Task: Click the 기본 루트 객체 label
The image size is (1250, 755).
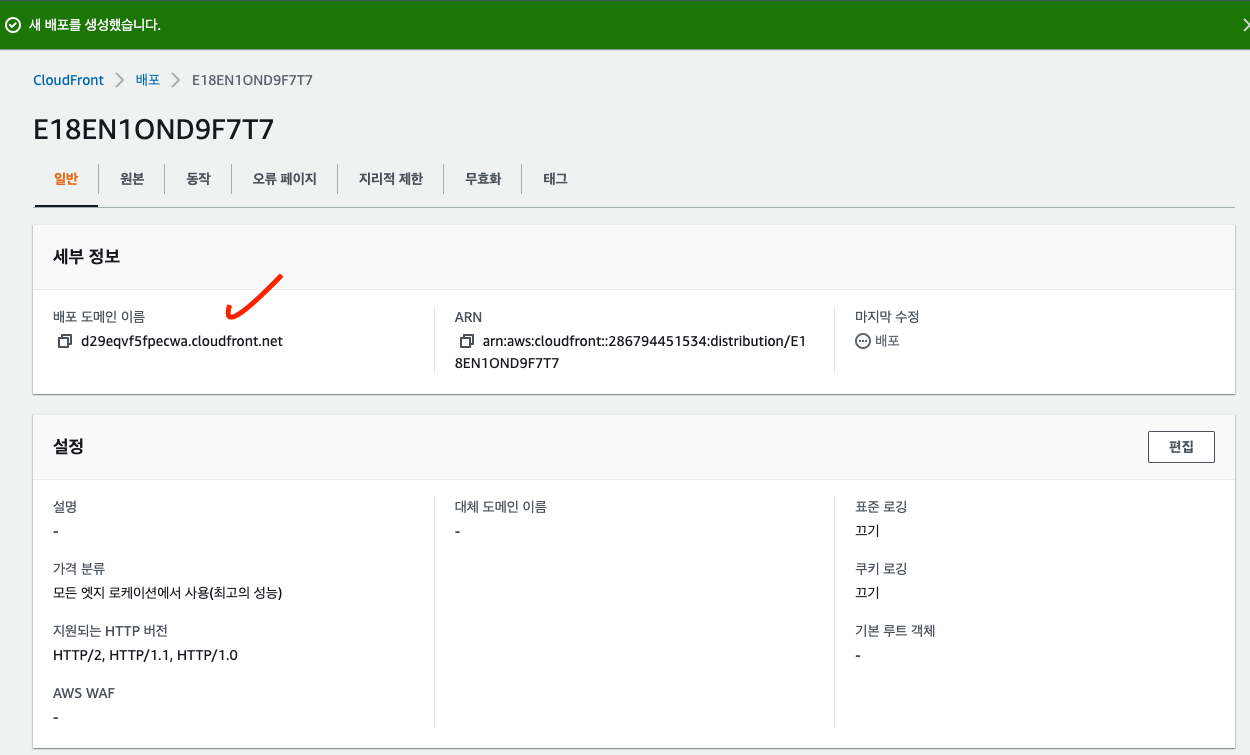Action: (895, 631)
